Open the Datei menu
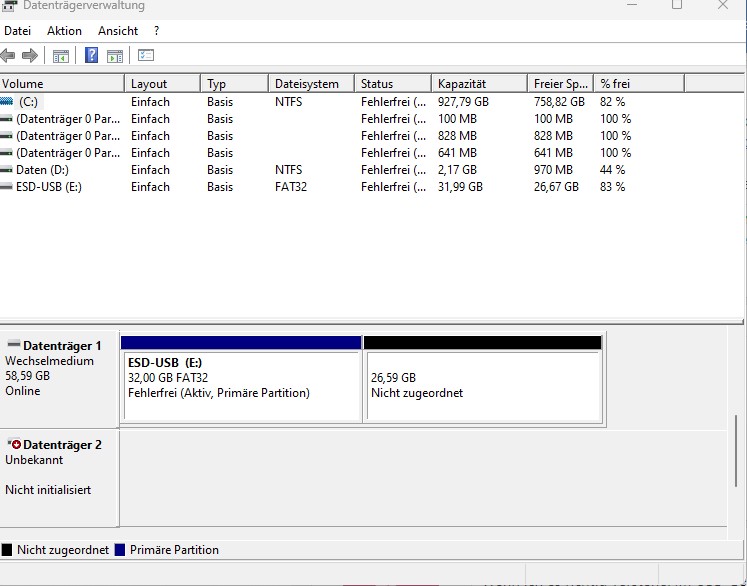 point(18,31)
